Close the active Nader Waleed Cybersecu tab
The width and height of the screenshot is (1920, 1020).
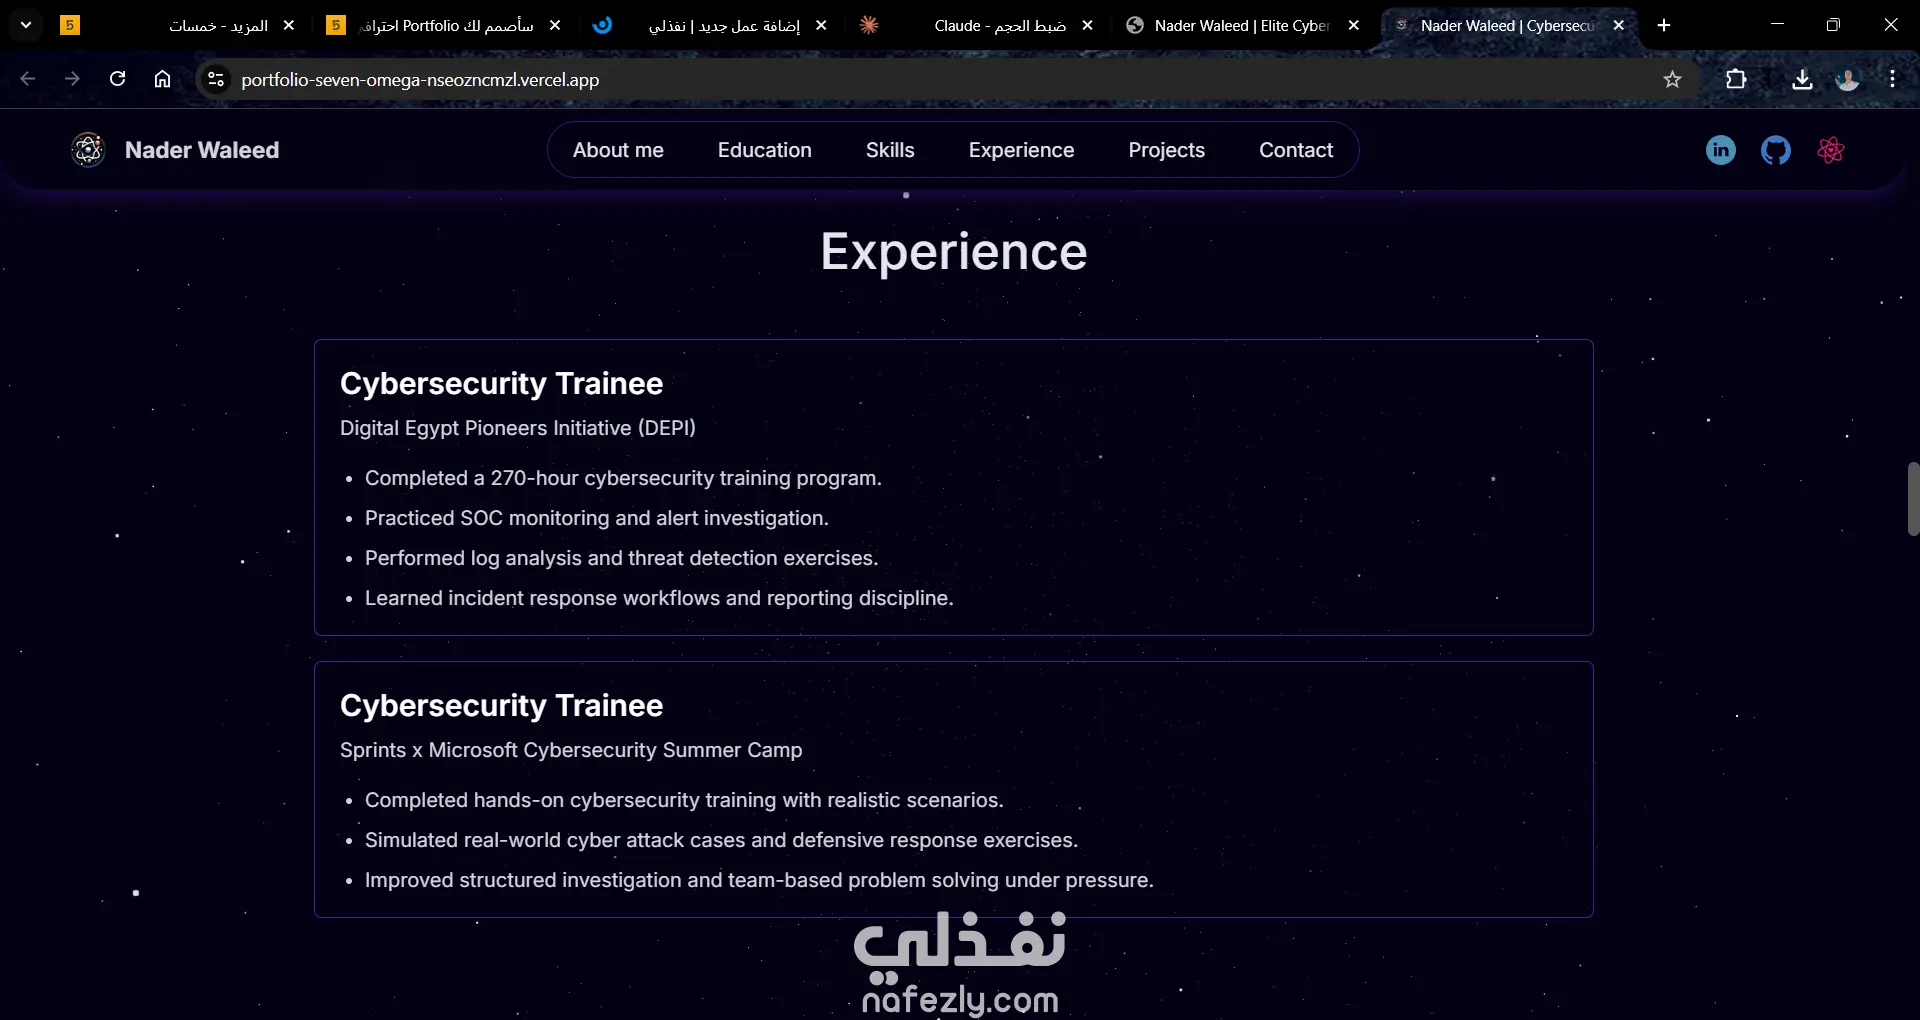[1619, 25]
